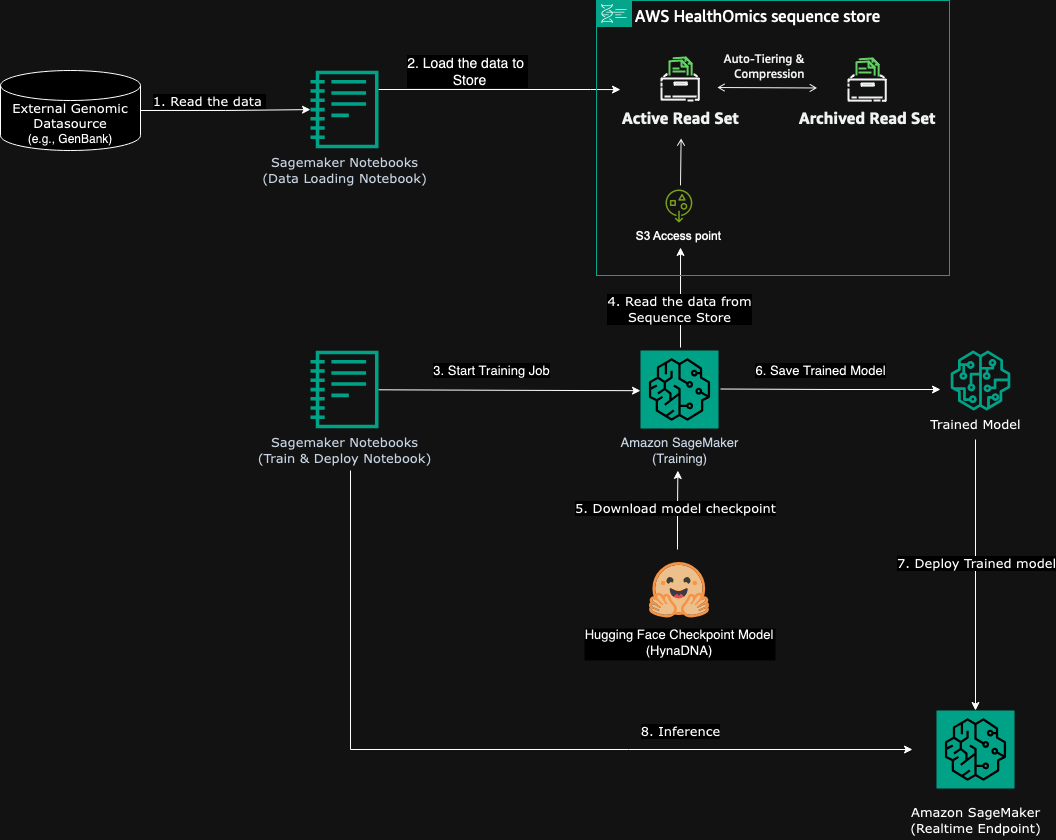Select the 'Auto-Tiering & Compression' arrow label

coord(766,66)
